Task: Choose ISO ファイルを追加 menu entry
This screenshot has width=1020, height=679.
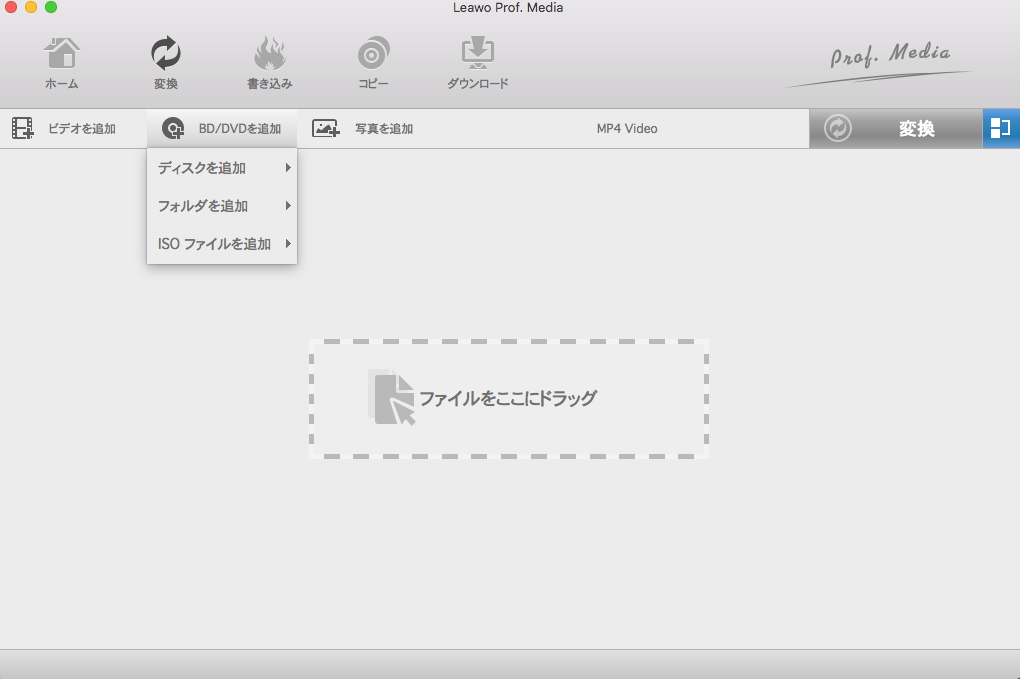Action: click(222, 243)
